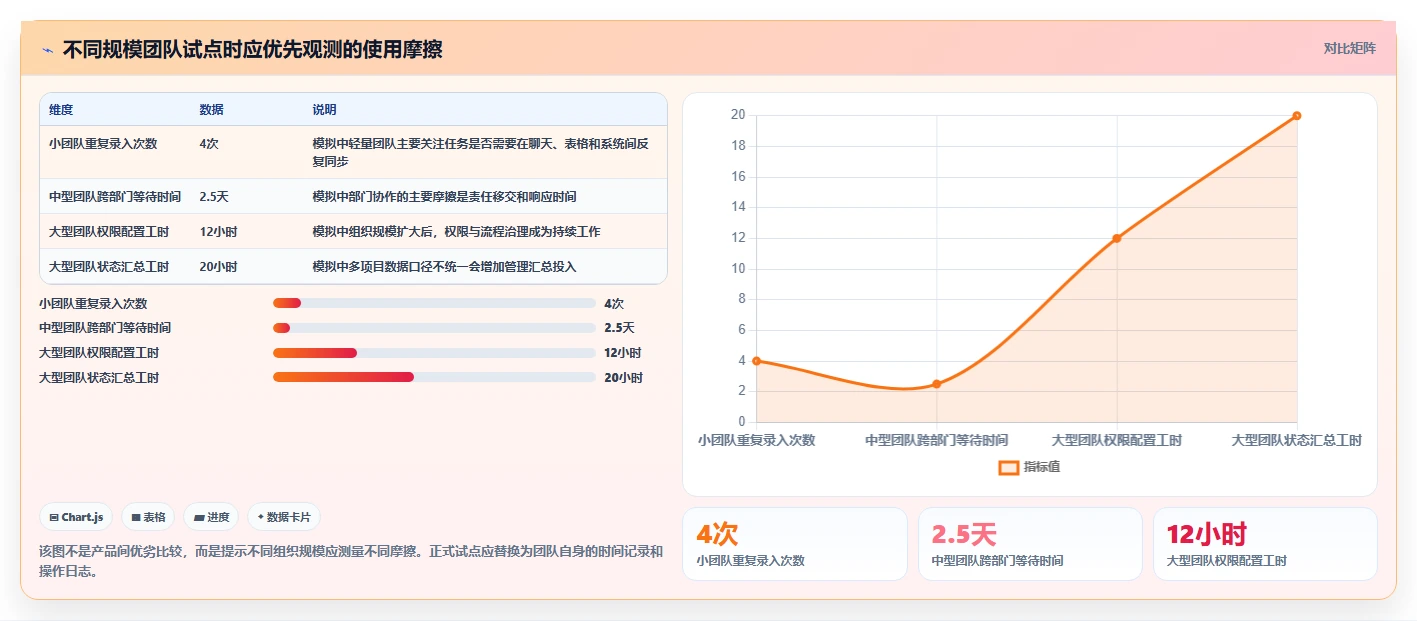Click 大型团队状态汇总工时 cell in the table

click(109, 267)
